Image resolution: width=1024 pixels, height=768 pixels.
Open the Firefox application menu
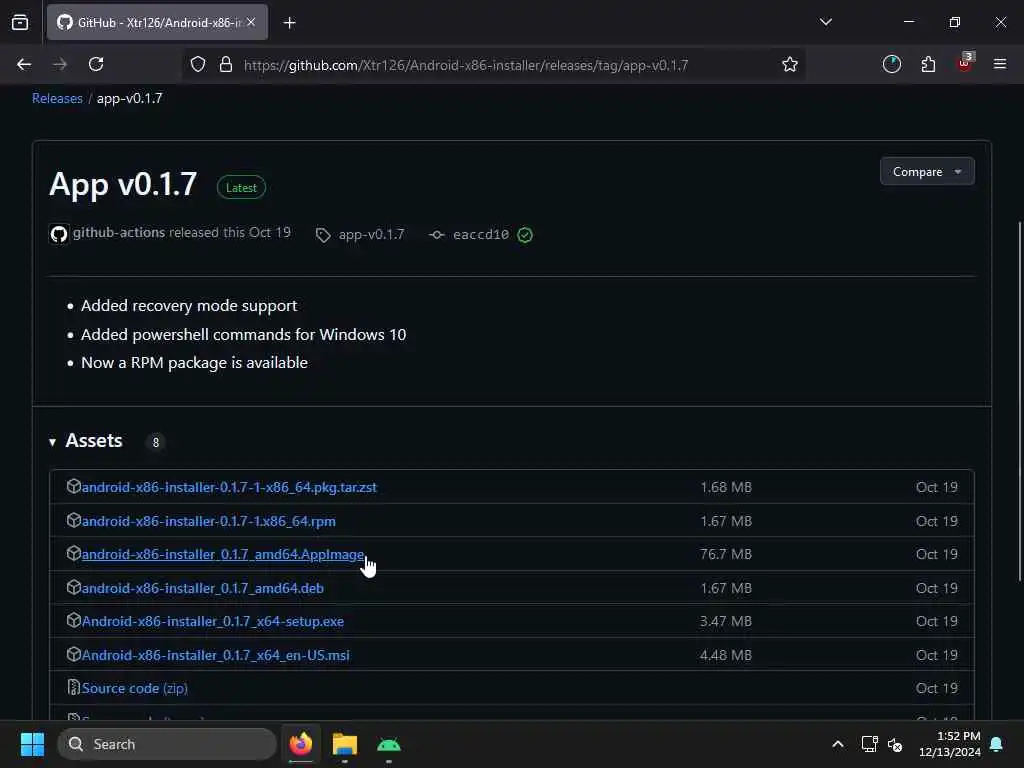pyautogui.click(x=1000, y=64)
